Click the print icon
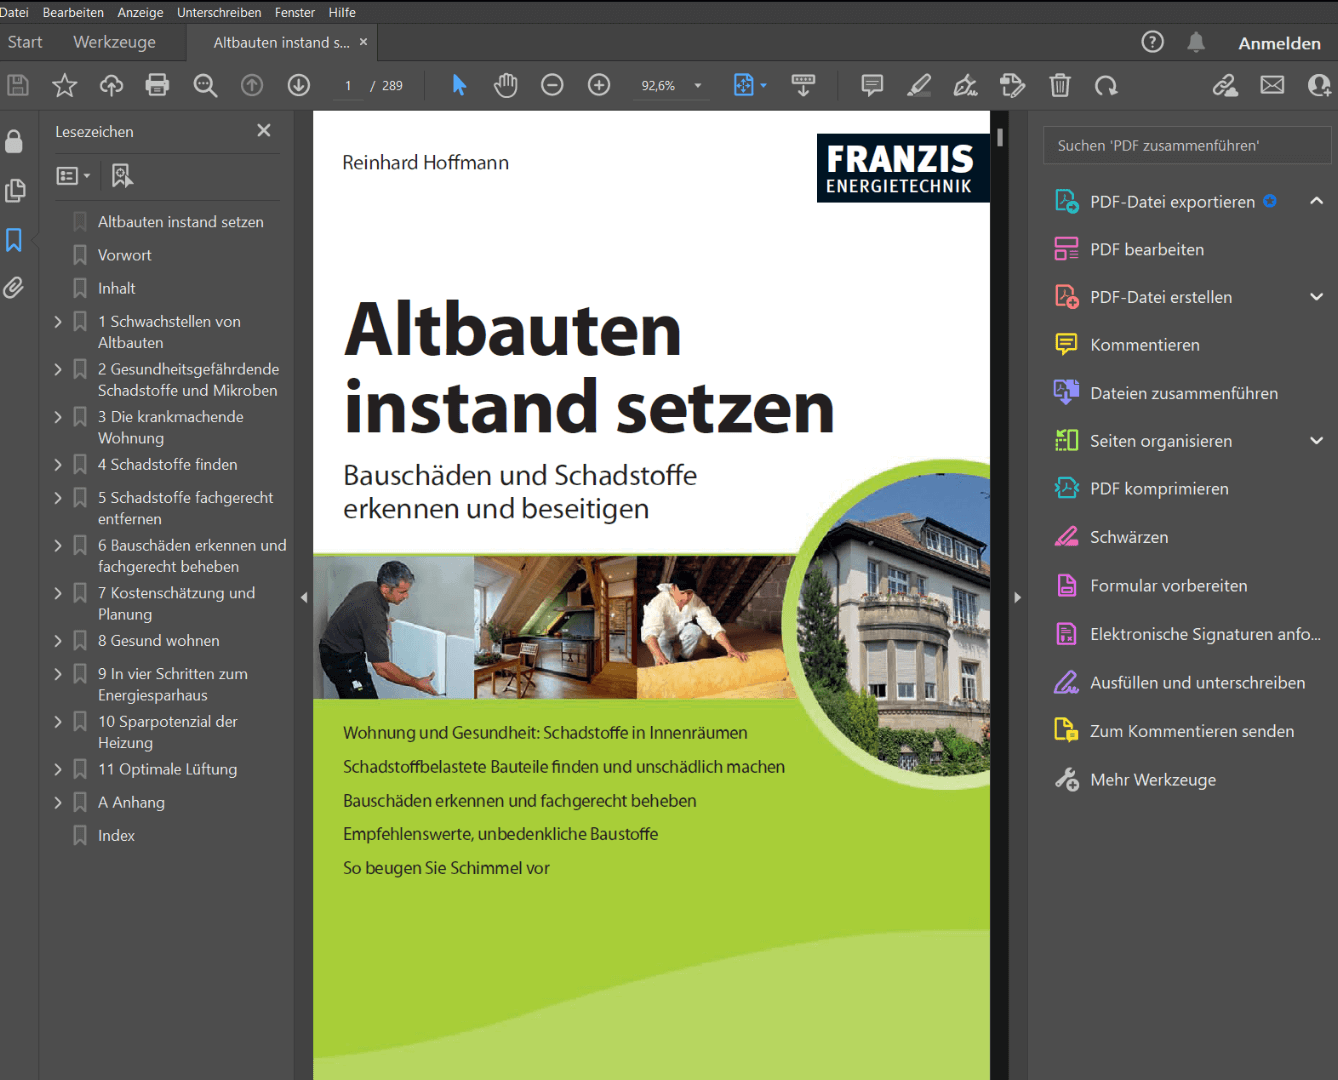Viewport: 1338px width, 1080px height. tap(157, 85)
